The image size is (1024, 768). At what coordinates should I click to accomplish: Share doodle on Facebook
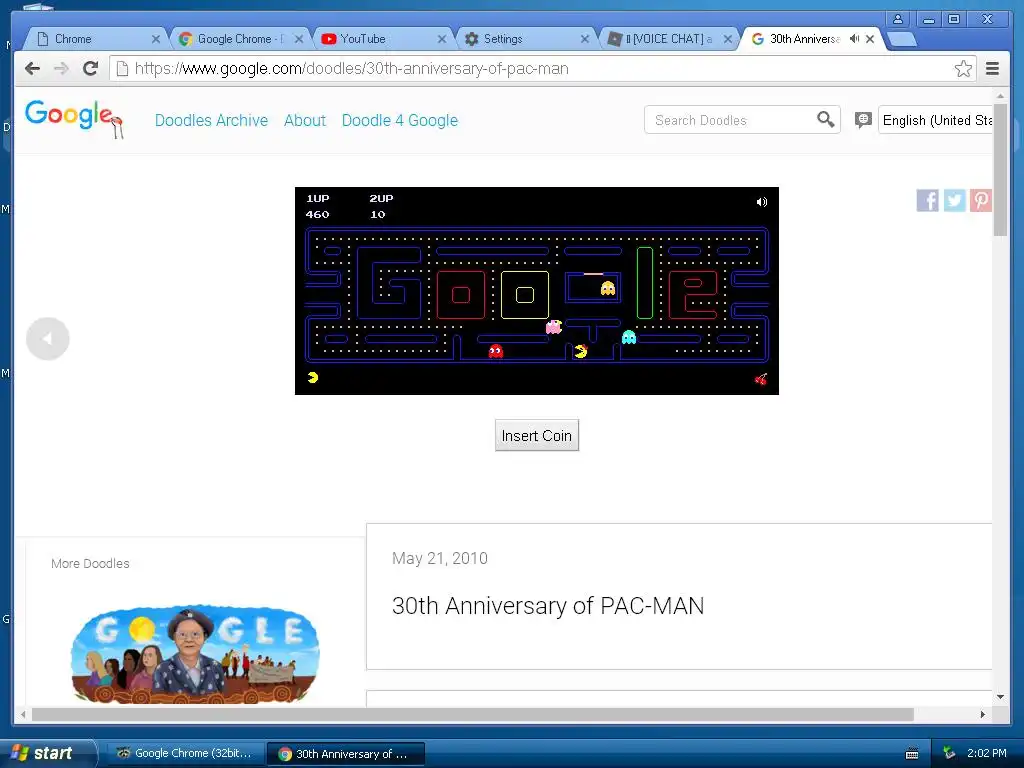(927, 200)
